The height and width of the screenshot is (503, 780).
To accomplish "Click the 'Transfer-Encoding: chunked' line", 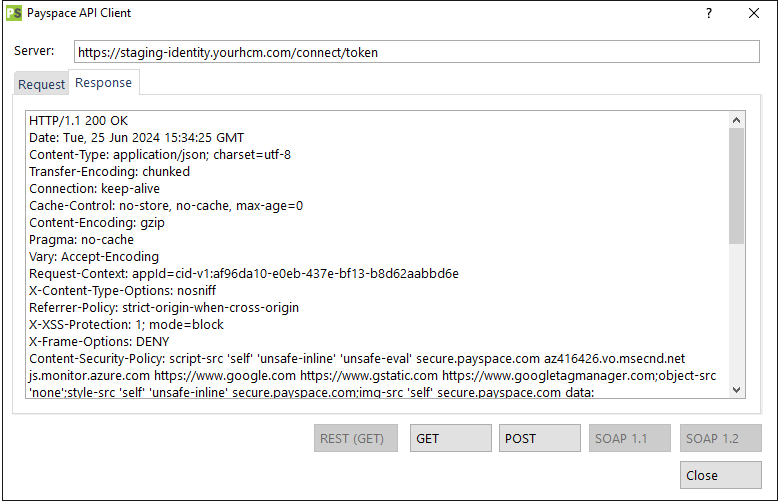I will [109, 172].
